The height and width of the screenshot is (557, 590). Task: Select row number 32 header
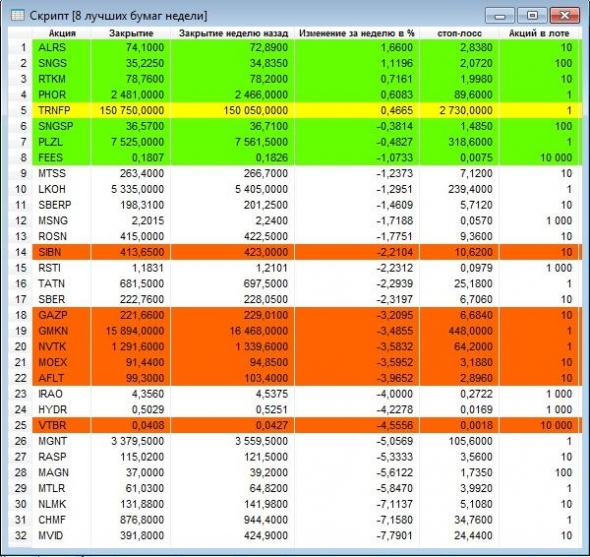[x=21, y=536]
